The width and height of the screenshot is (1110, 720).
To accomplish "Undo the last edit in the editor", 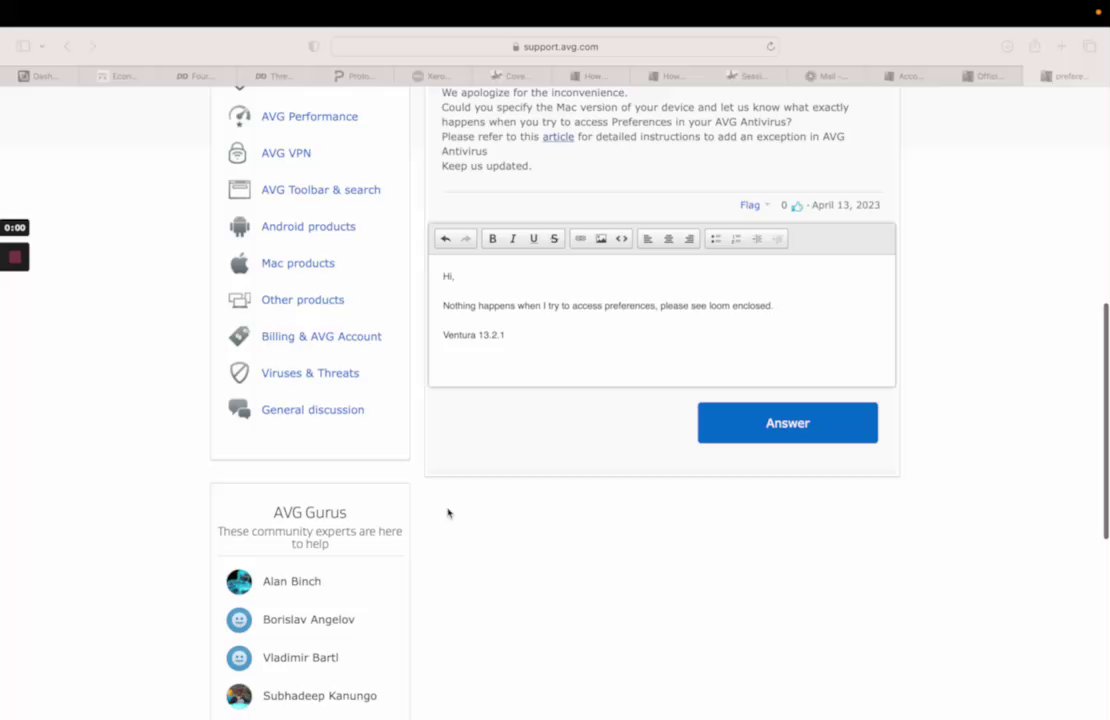I will pyautogui.click(x=445, y=239).
